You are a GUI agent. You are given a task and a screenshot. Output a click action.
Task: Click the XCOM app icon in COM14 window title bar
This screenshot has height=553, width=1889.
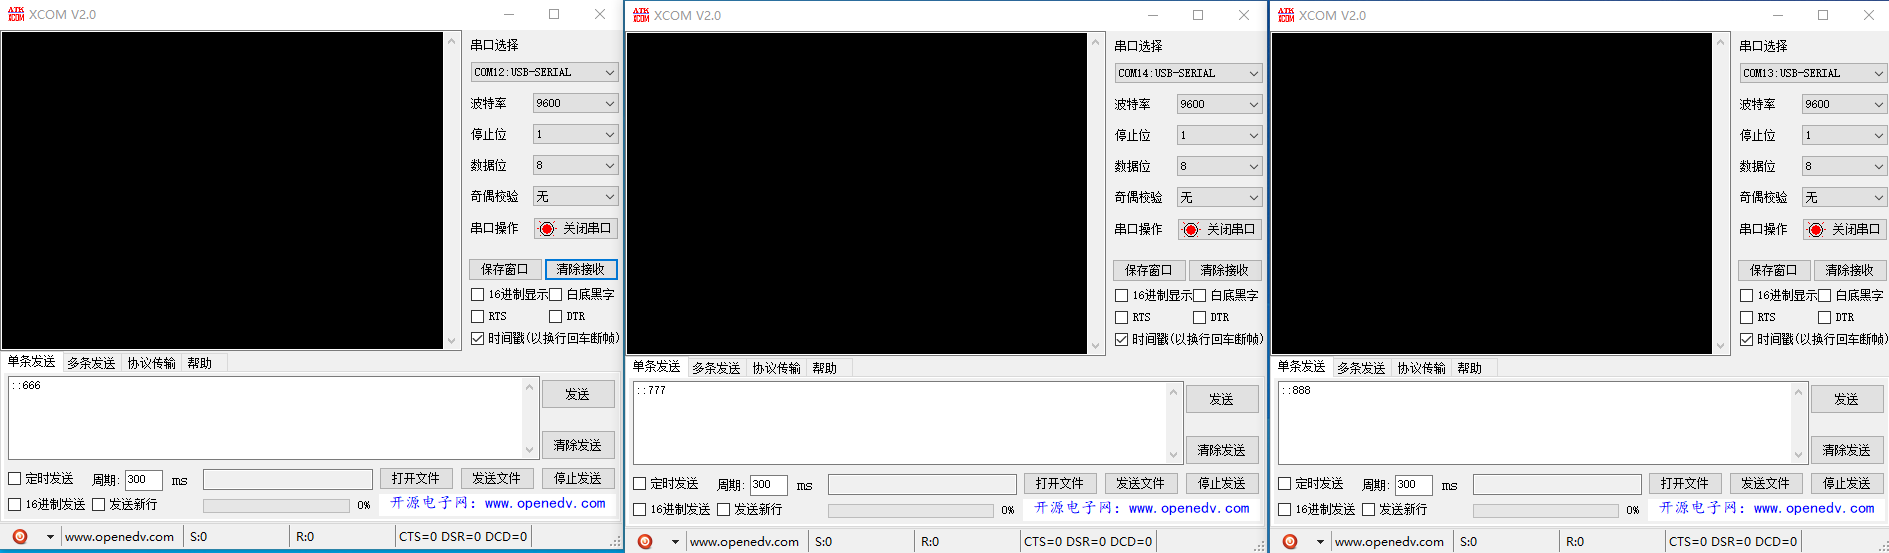tap(641, 15)
